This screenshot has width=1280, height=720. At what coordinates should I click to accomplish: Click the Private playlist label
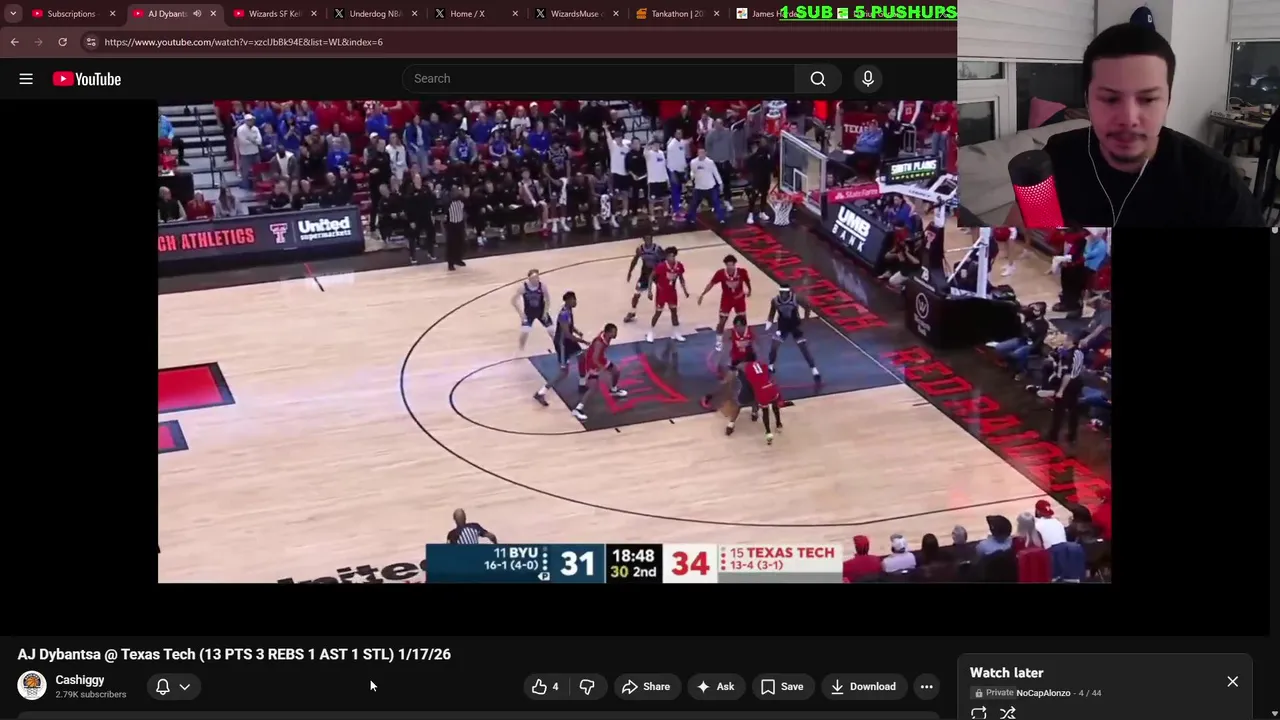coord(994,693)
